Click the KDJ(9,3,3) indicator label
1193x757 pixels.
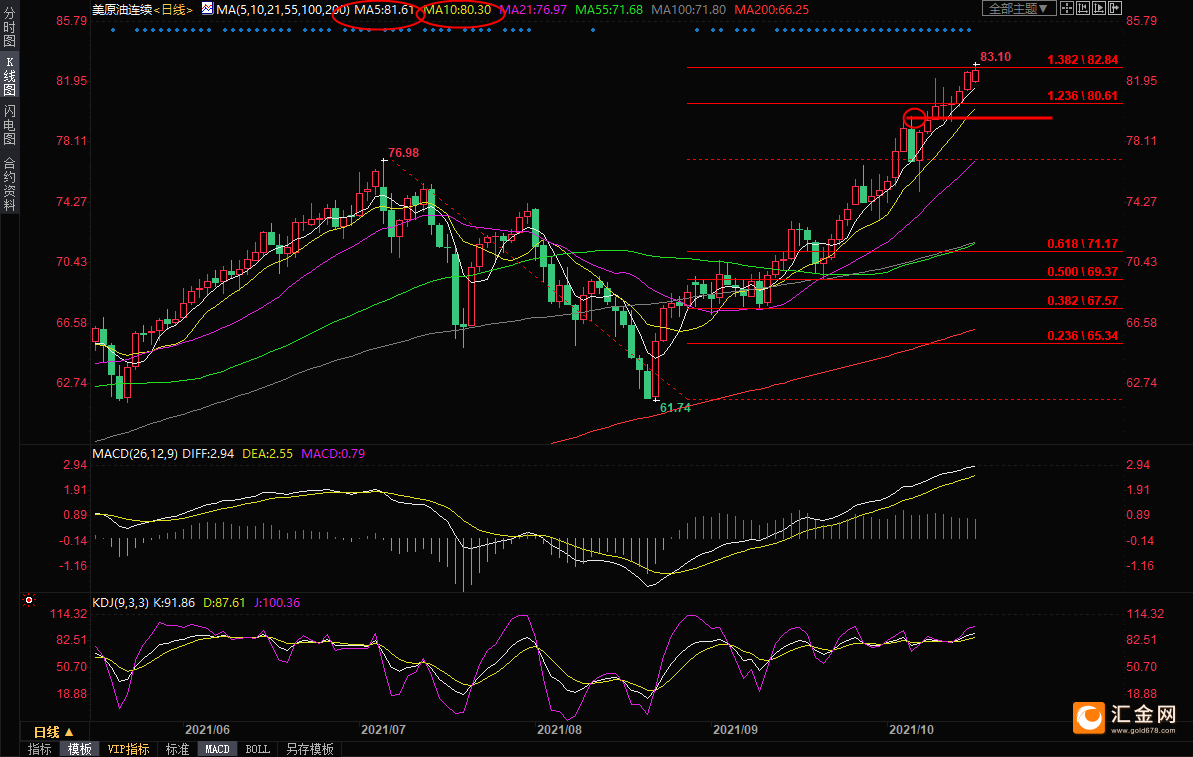pyautogui.click(x=121, y=603)
